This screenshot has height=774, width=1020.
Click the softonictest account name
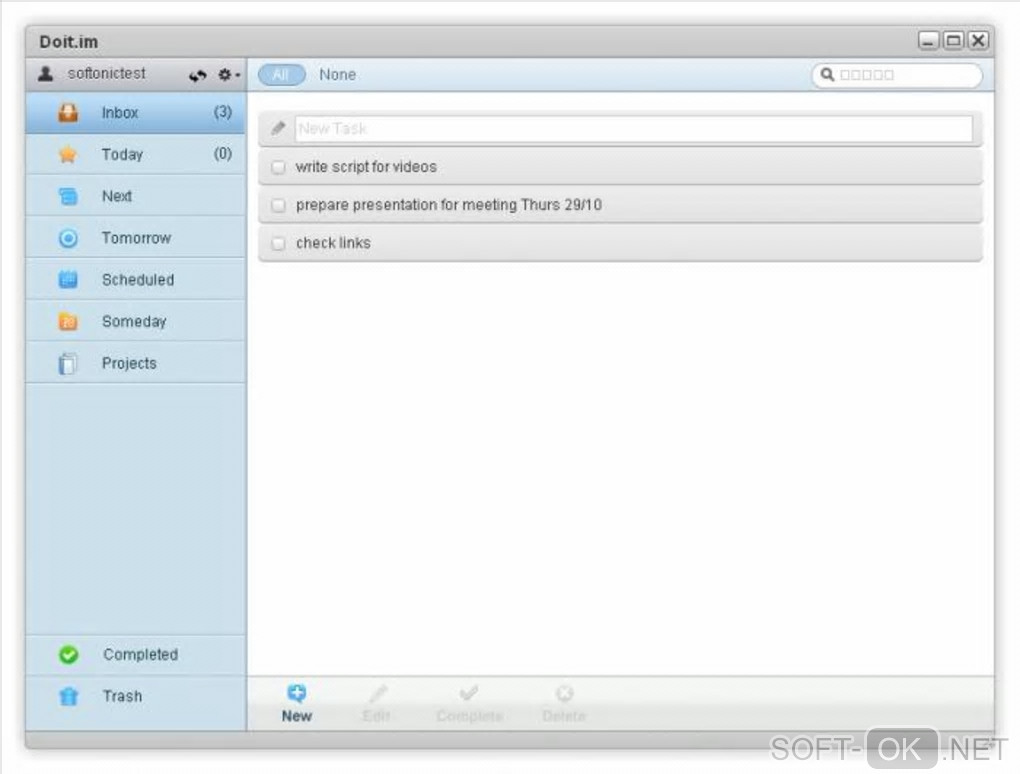pos(107,73)
